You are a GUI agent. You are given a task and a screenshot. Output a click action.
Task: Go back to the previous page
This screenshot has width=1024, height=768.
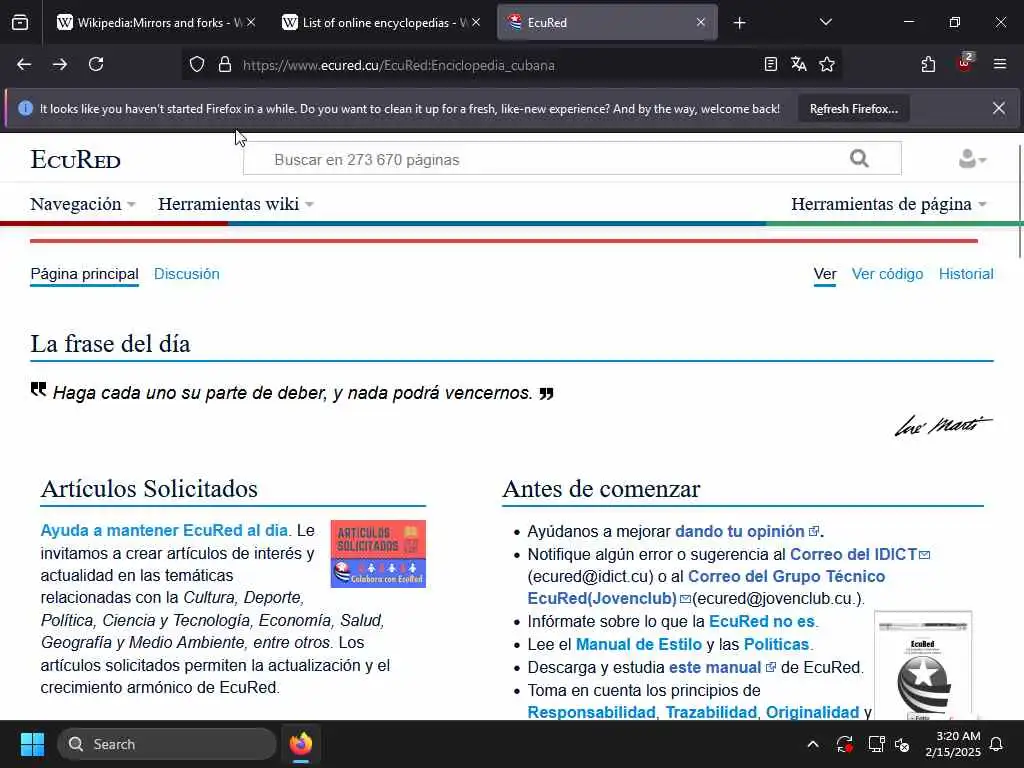click(x=24, y=64)
